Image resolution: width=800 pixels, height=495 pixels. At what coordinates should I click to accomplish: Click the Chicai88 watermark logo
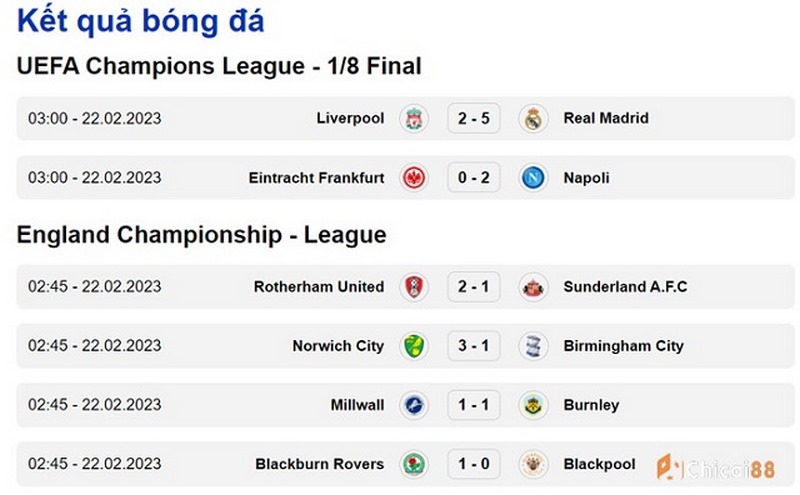716,467
